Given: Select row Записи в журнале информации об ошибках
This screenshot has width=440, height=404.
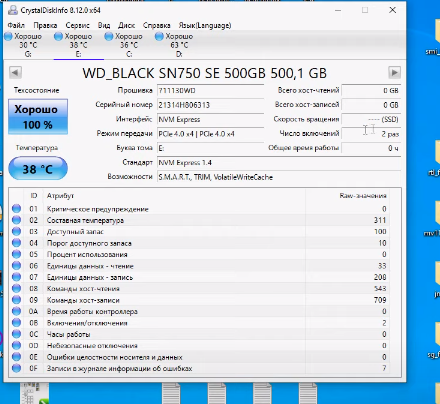Looking at the screenshot, I should pyautogui.click(x=199, y=368).
